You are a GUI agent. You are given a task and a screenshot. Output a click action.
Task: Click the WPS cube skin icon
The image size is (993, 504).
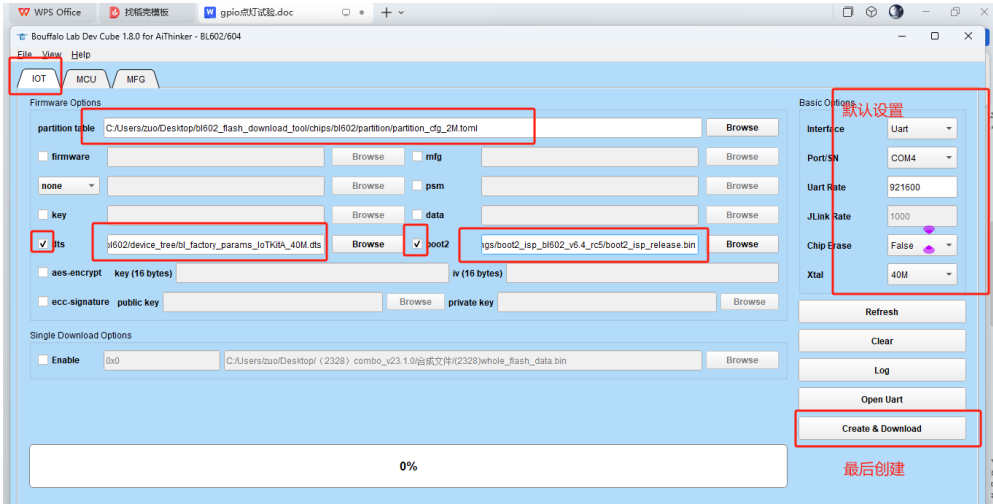point(871,11)
